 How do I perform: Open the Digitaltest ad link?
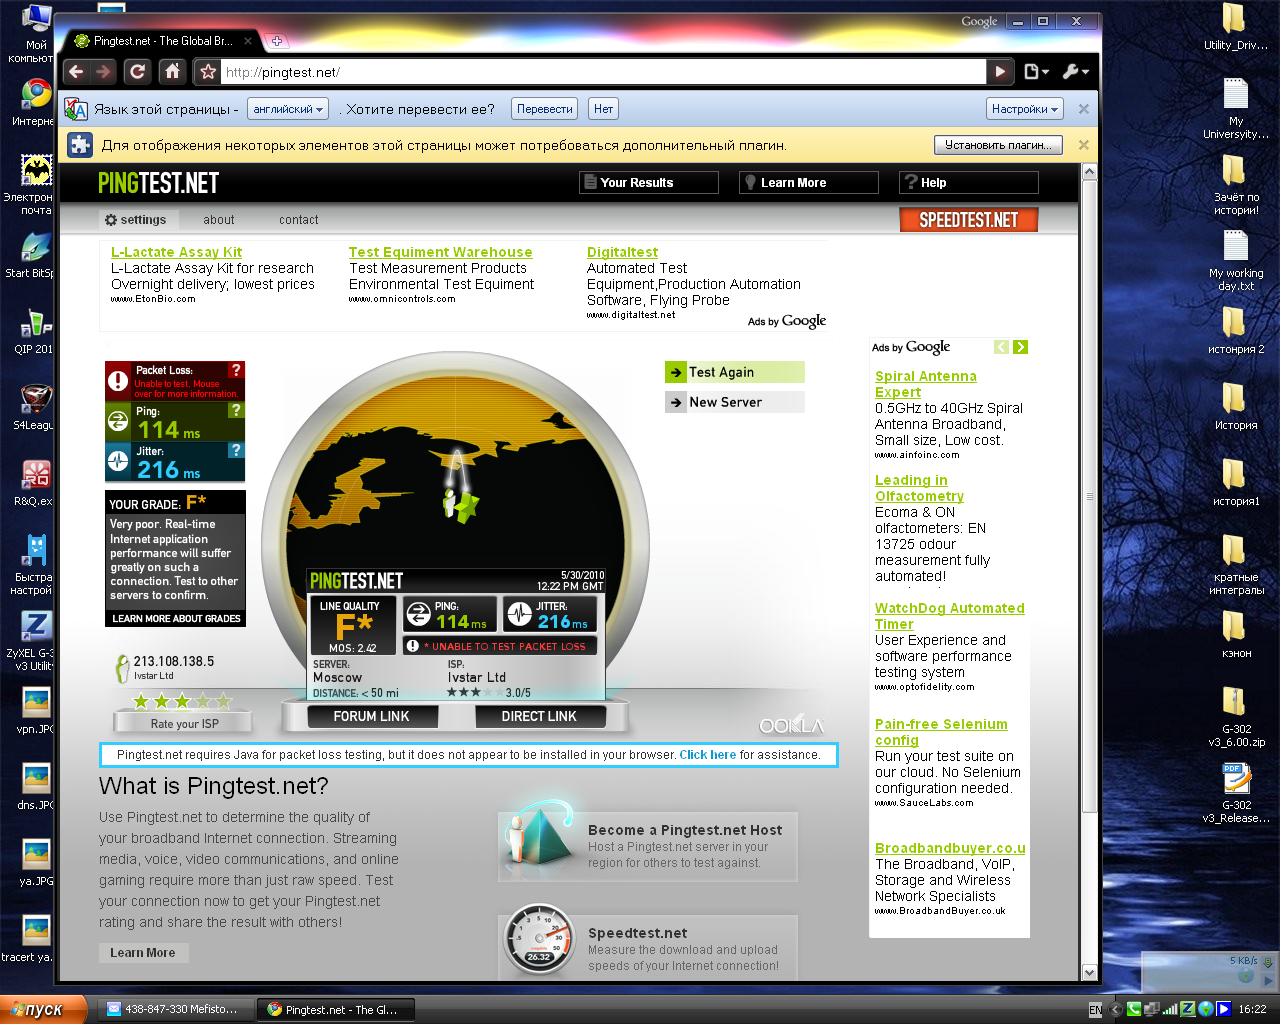pos(622,252)
